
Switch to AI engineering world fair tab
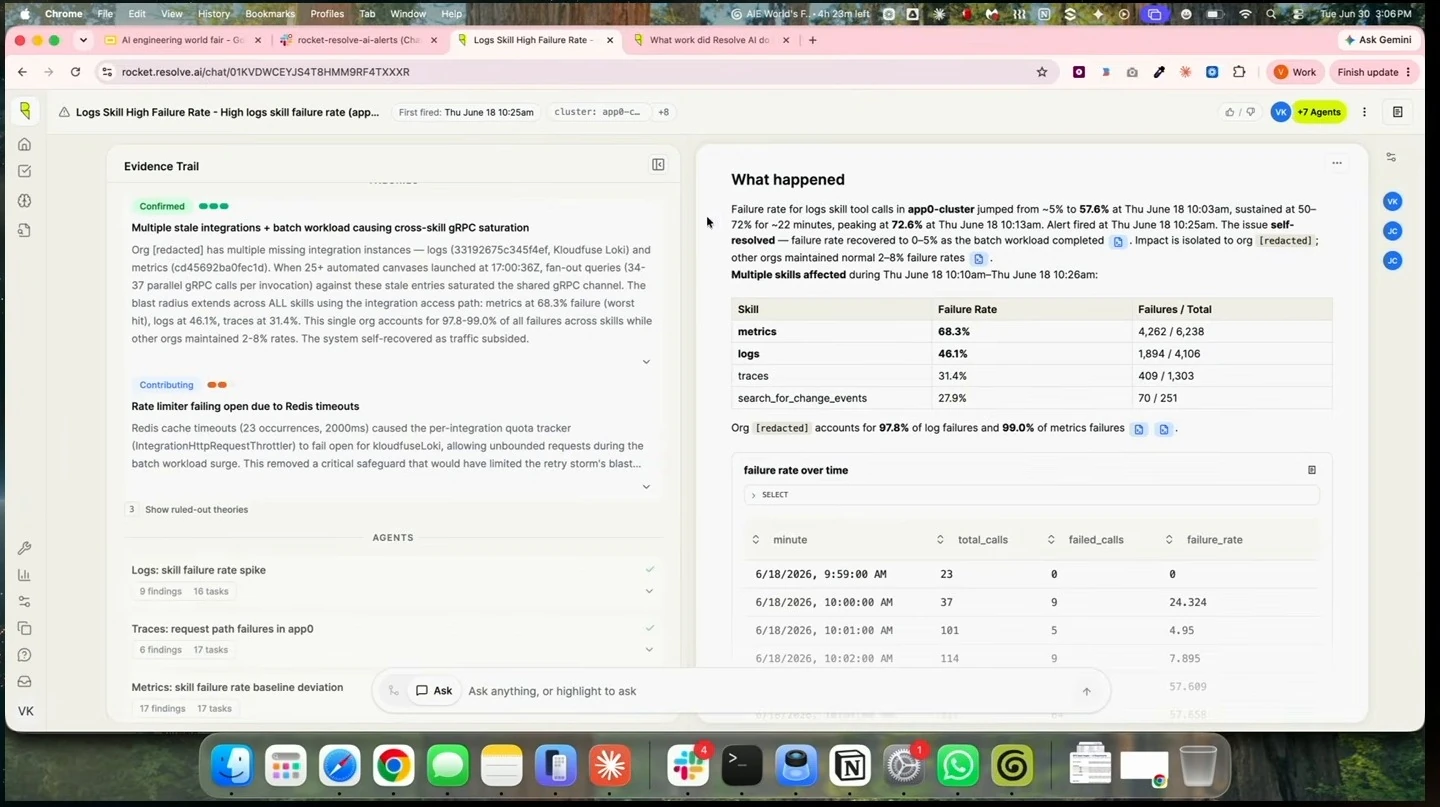182,40
